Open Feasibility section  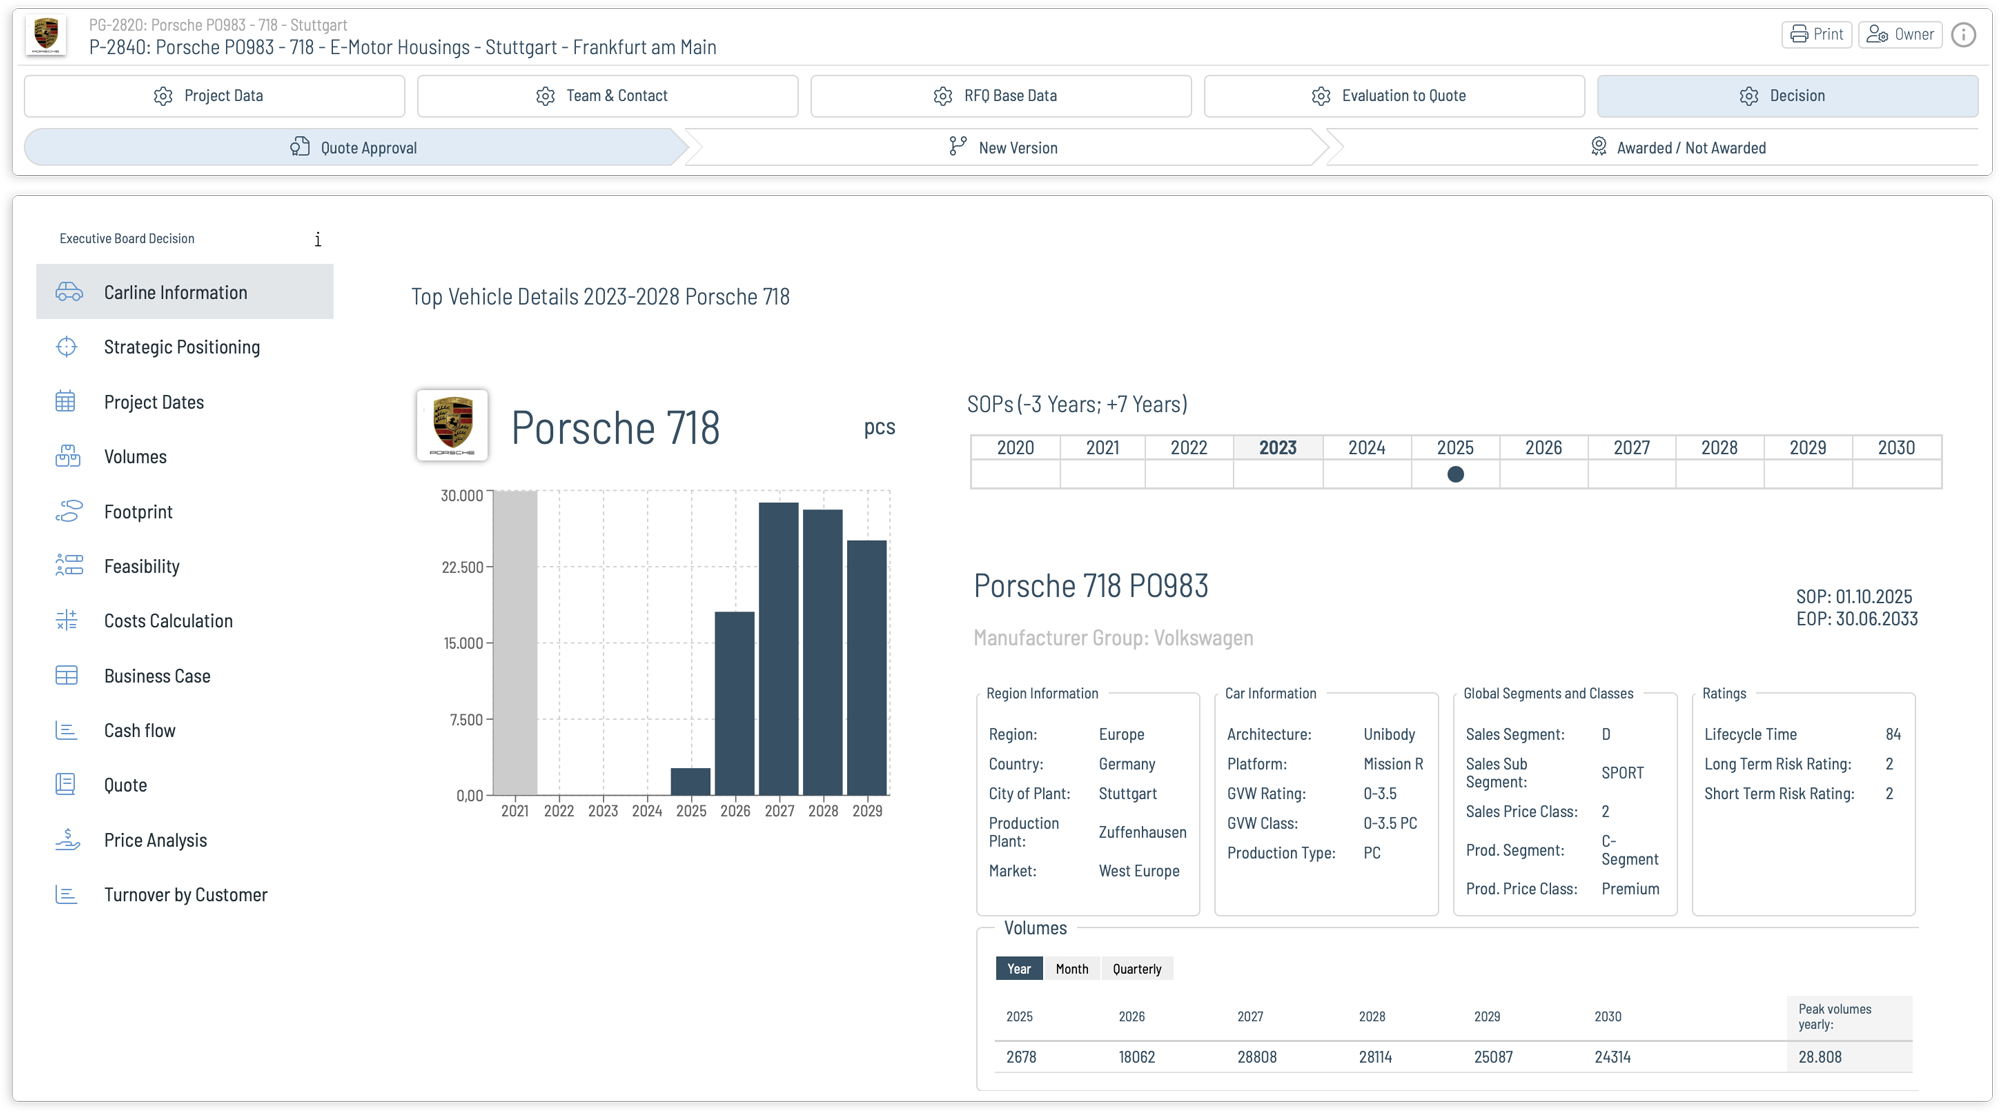(185, 566)
